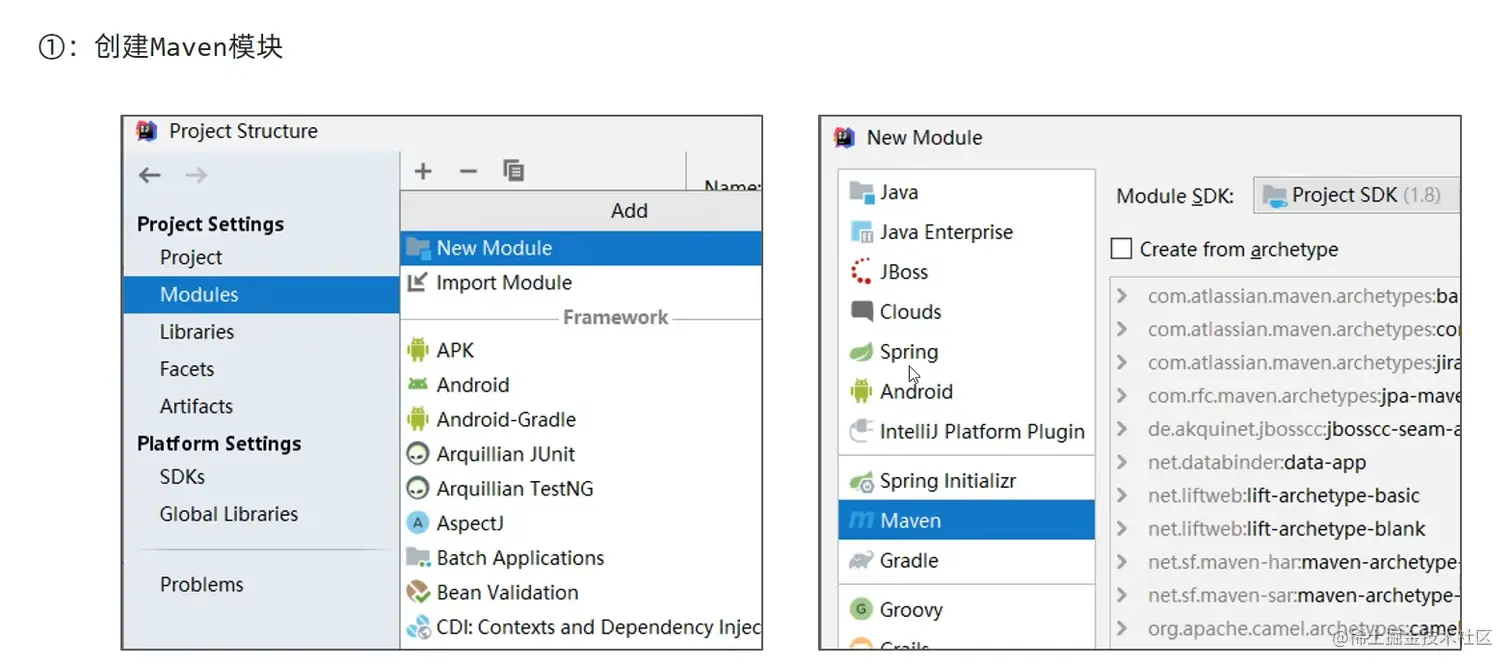
Task: Click the New Module folder icon
Action: click(x=418, y=248)
